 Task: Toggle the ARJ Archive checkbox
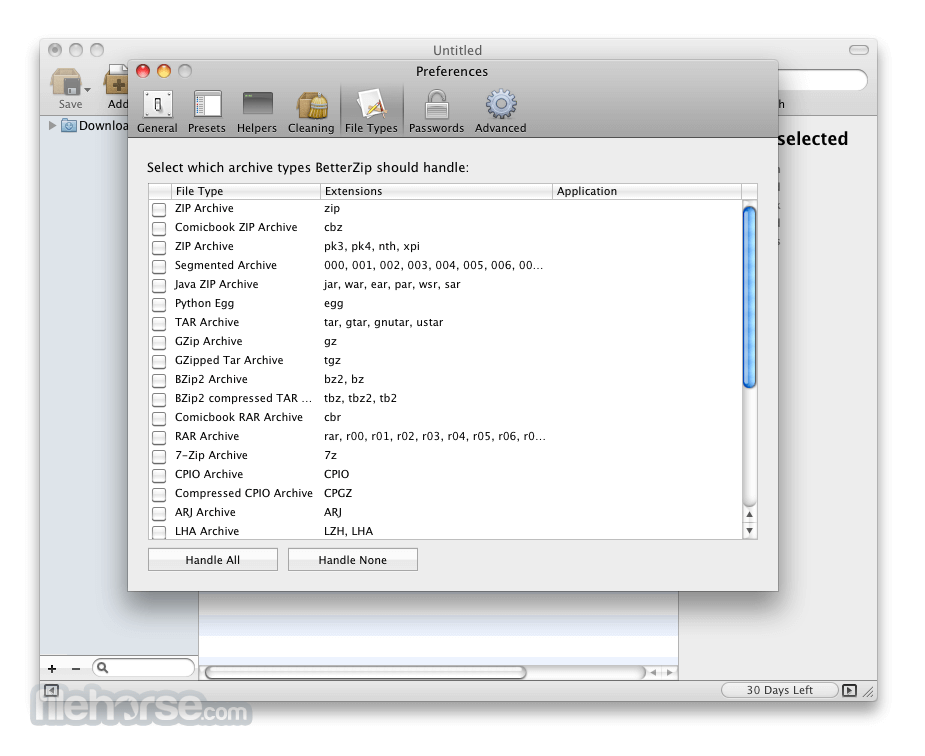159,513
